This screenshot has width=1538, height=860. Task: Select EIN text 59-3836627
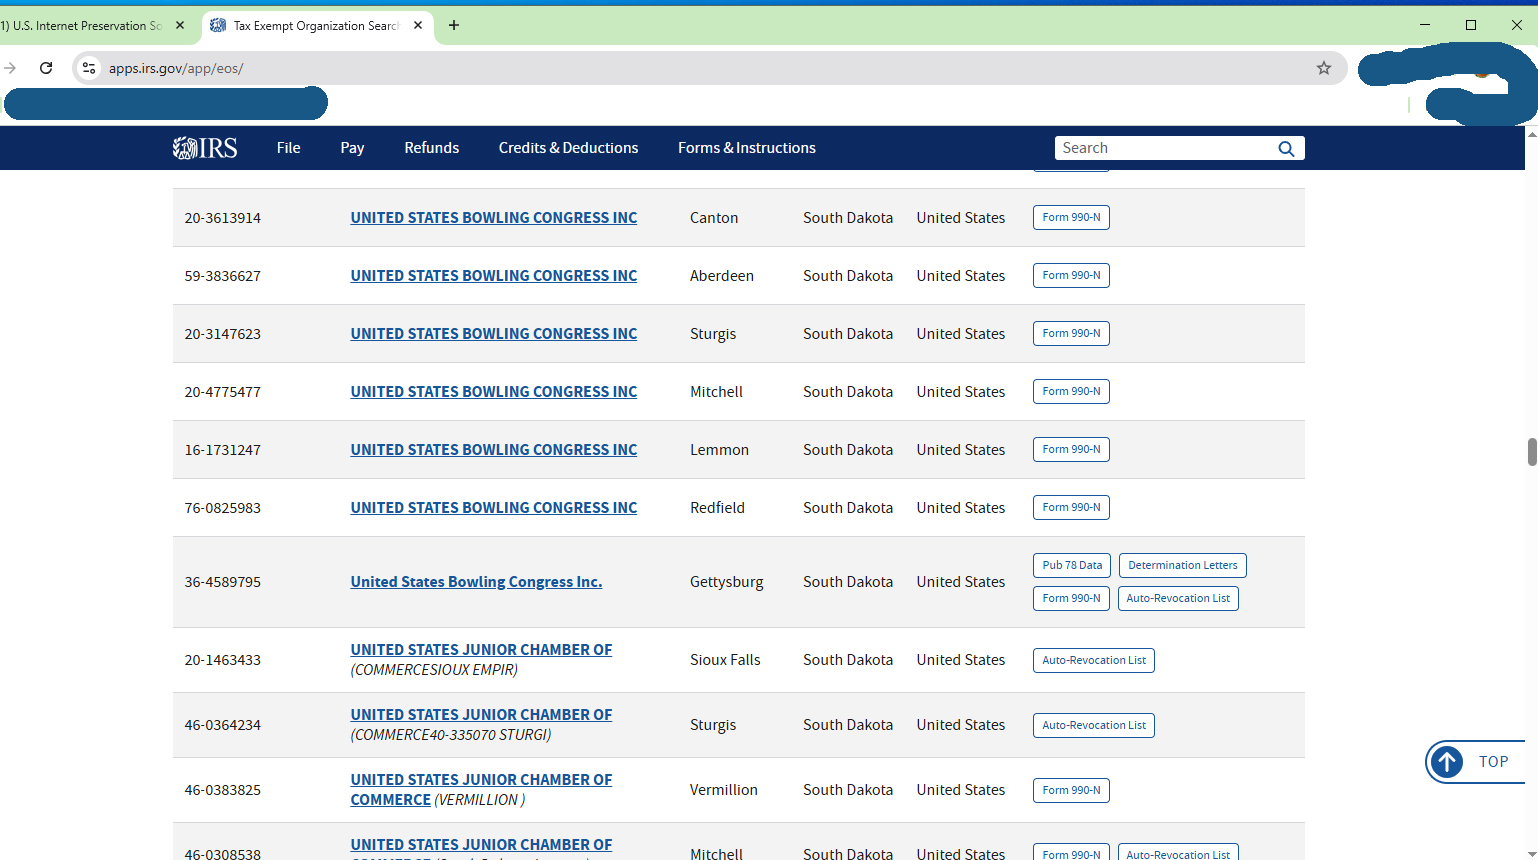(222, 276)
